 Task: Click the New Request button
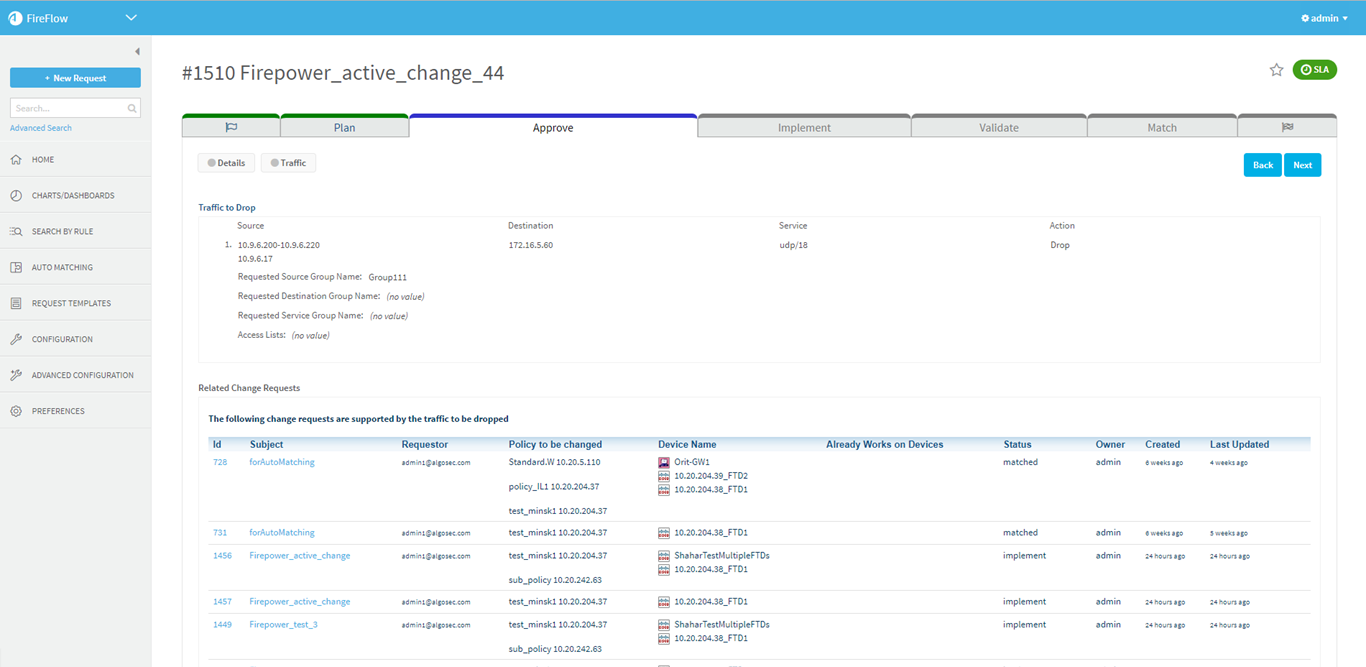tap(75, 78)
